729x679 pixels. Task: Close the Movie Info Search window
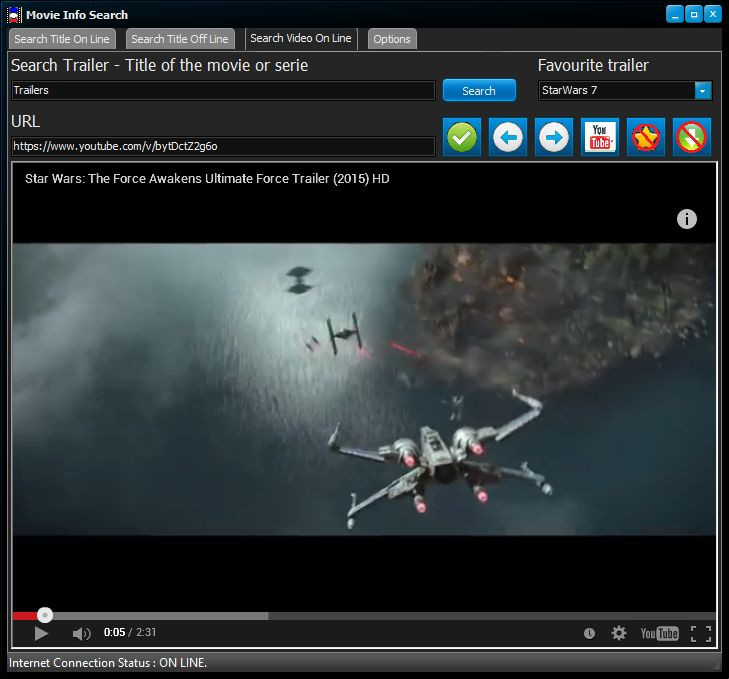[713, 14]
